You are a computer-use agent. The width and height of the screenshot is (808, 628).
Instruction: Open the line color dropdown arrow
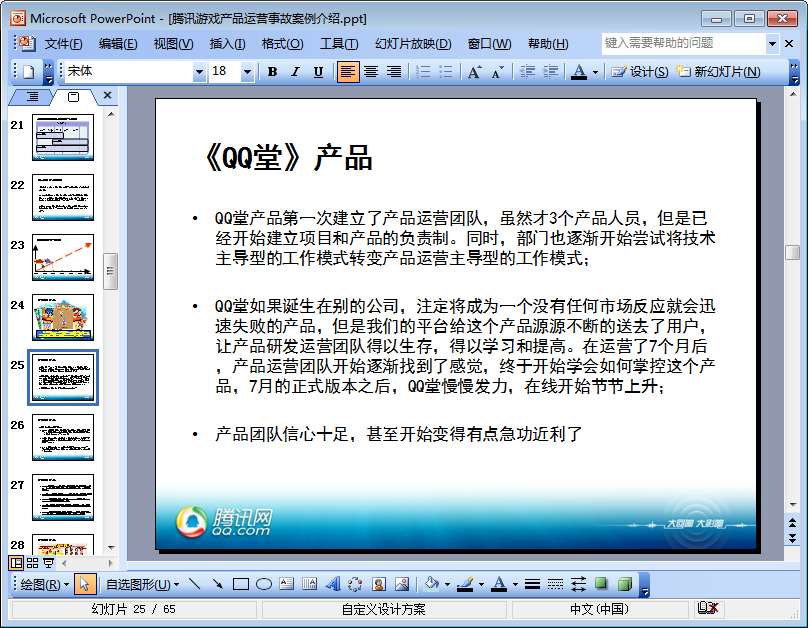pos(481,584)
